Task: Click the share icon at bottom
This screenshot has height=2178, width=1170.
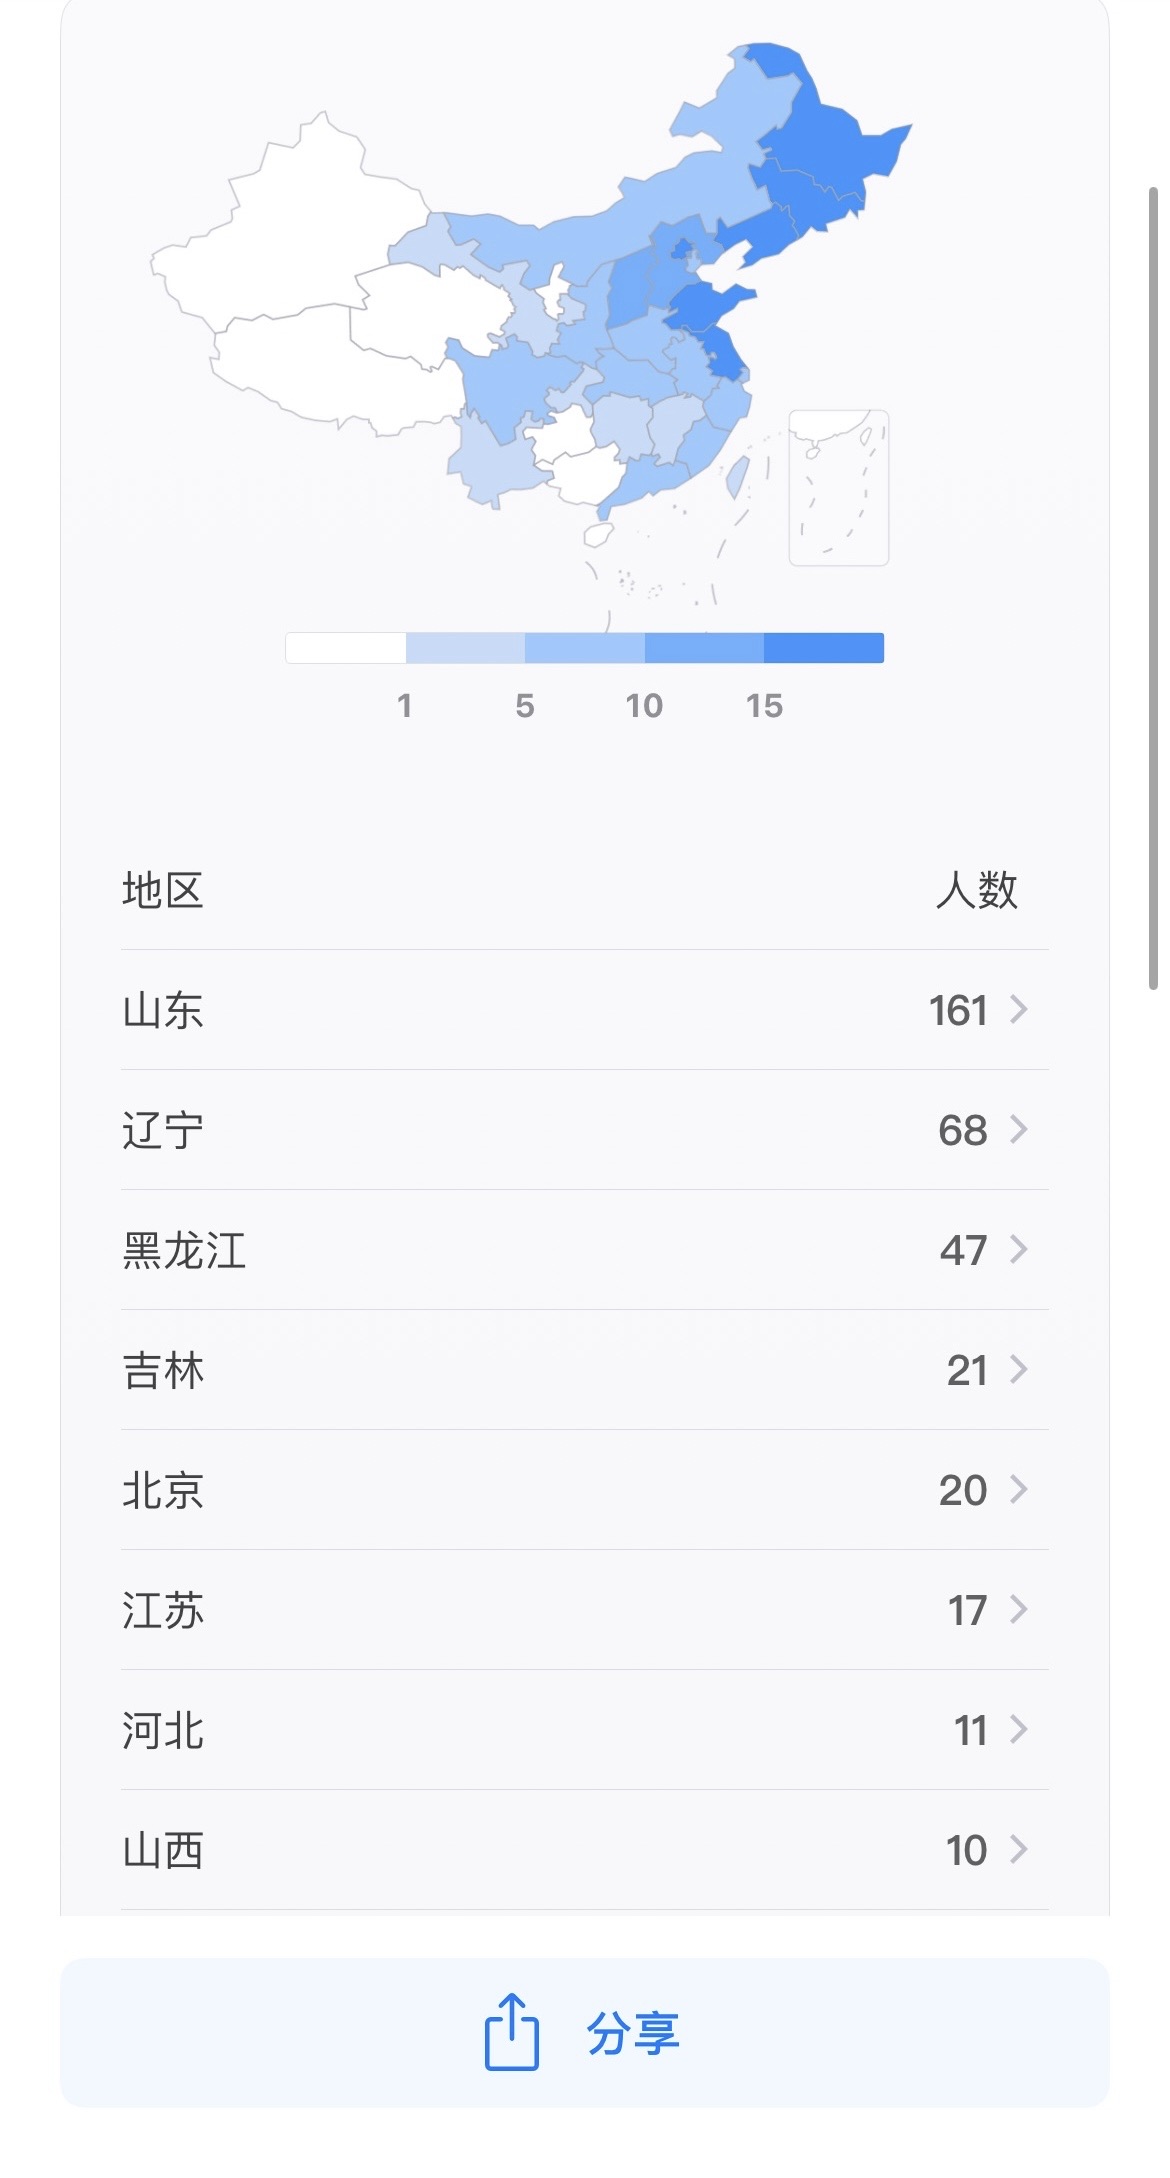Action: [x=511, y=2031]
